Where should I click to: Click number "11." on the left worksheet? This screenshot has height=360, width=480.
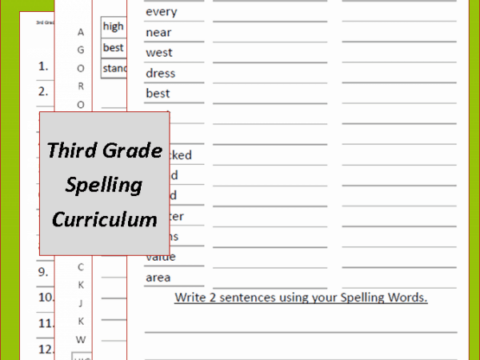[46, 323]
